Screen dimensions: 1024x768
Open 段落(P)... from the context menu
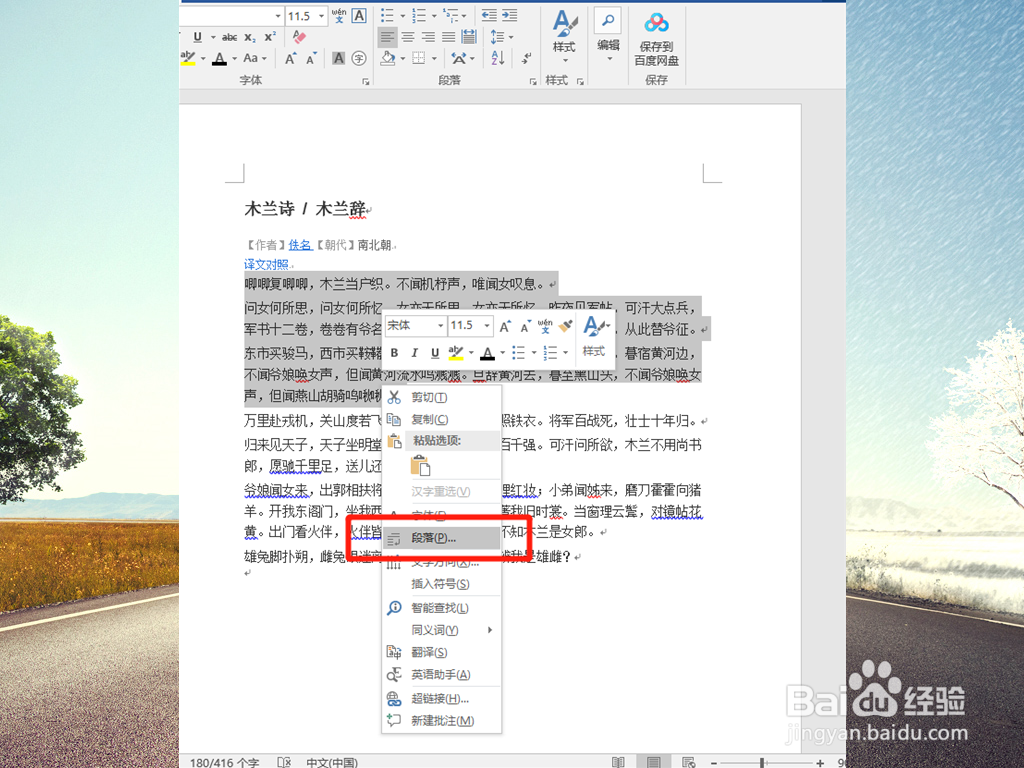pyautogui.click(x=441, y=538)
